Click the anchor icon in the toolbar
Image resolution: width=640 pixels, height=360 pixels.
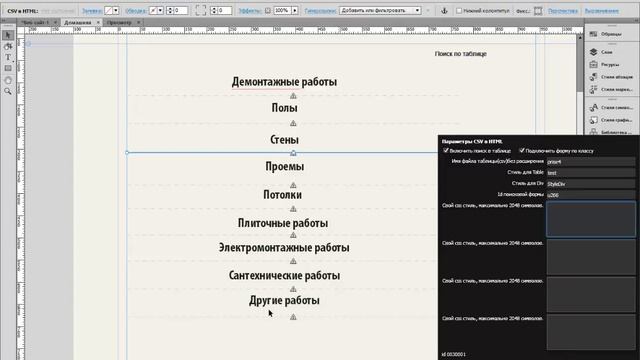click(444, 11)
